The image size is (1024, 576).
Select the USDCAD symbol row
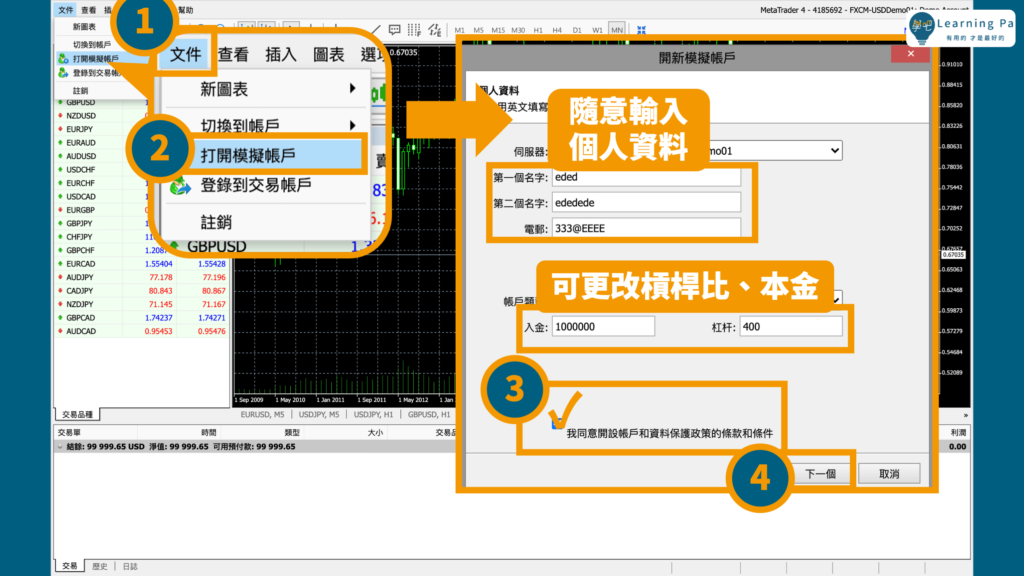(103, 197)
